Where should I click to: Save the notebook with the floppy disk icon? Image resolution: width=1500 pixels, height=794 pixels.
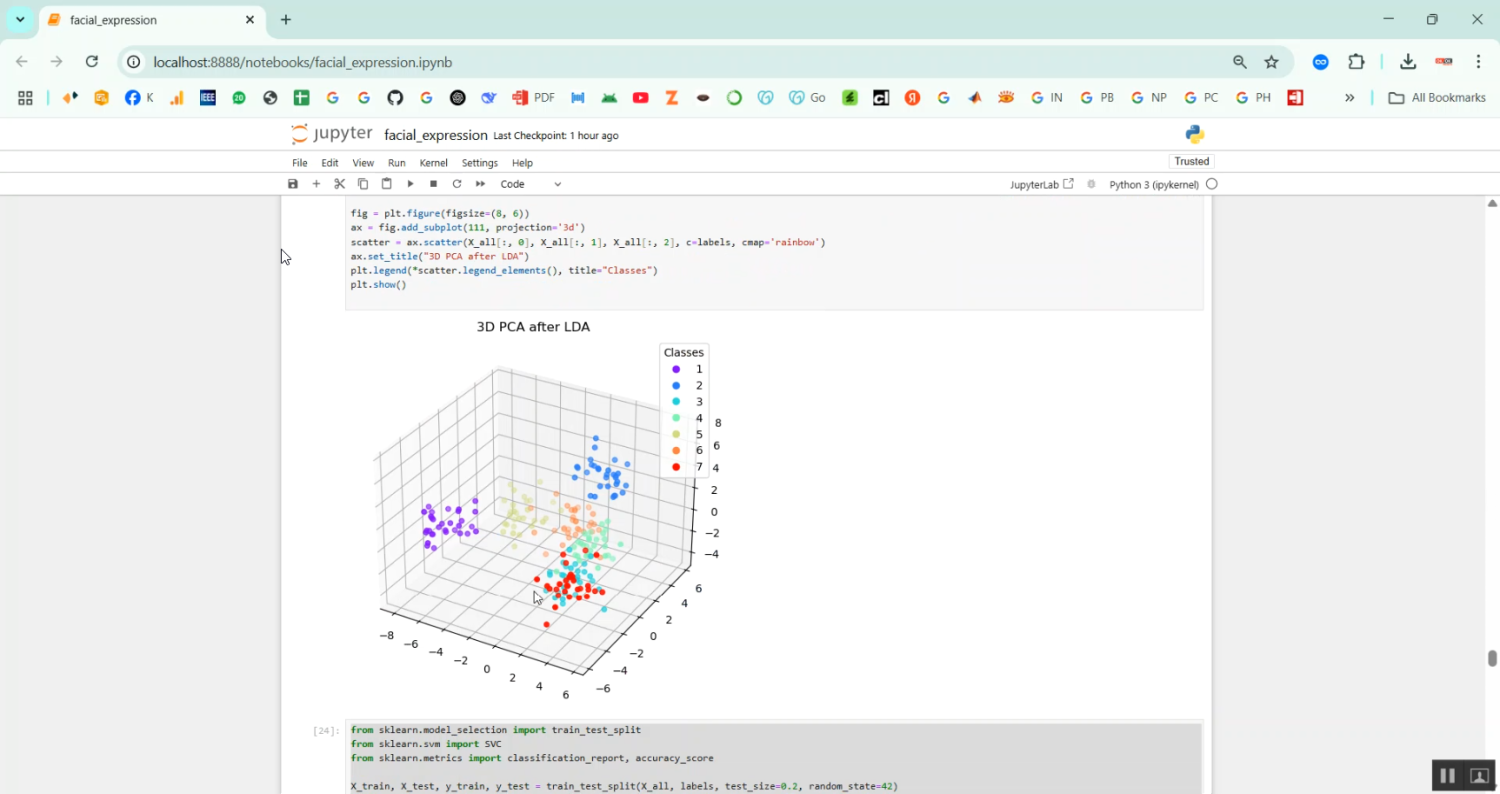point(293,184)
